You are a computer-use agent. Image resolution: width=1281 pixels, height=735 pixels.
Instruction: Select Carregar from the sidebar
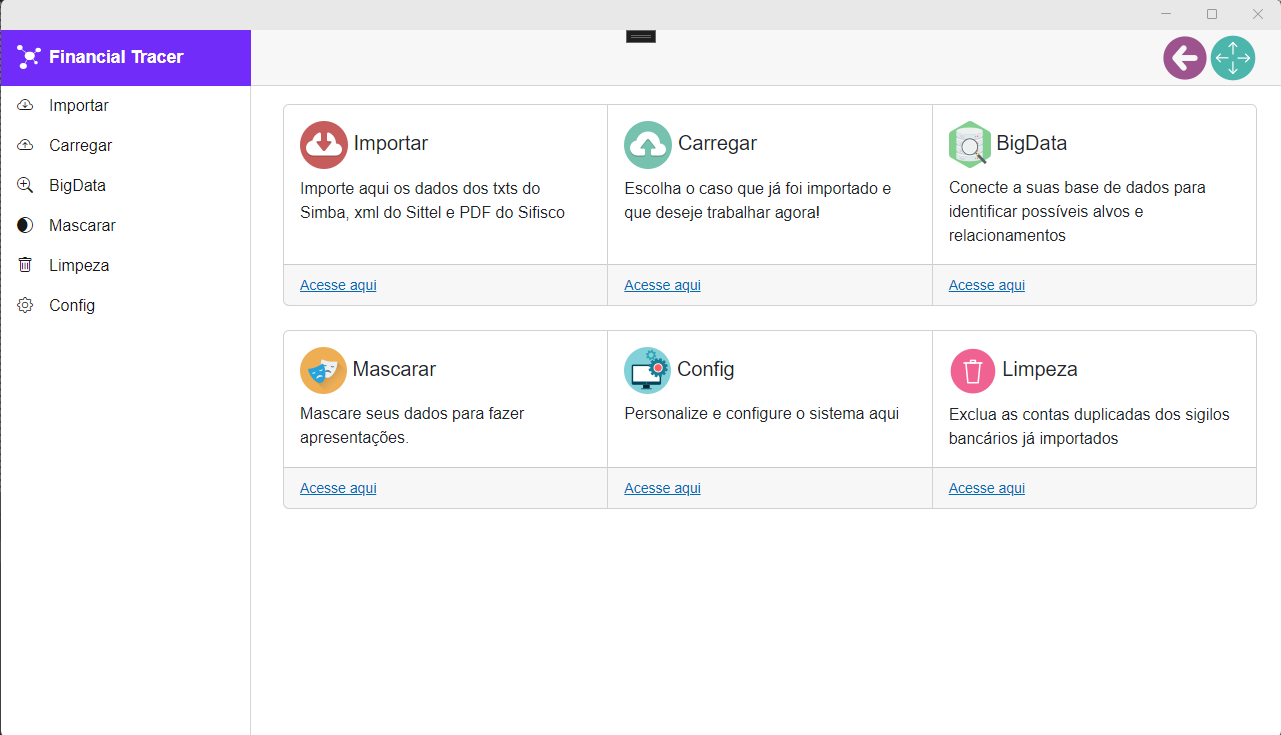pos(80,145)
